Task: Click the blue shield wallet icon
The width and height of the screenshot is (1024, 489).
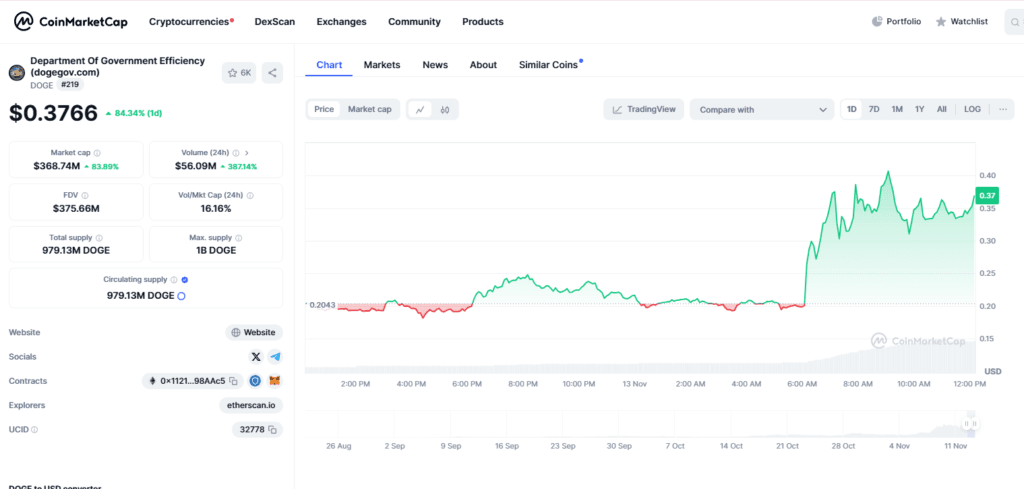Action: [x=256, y=381]
